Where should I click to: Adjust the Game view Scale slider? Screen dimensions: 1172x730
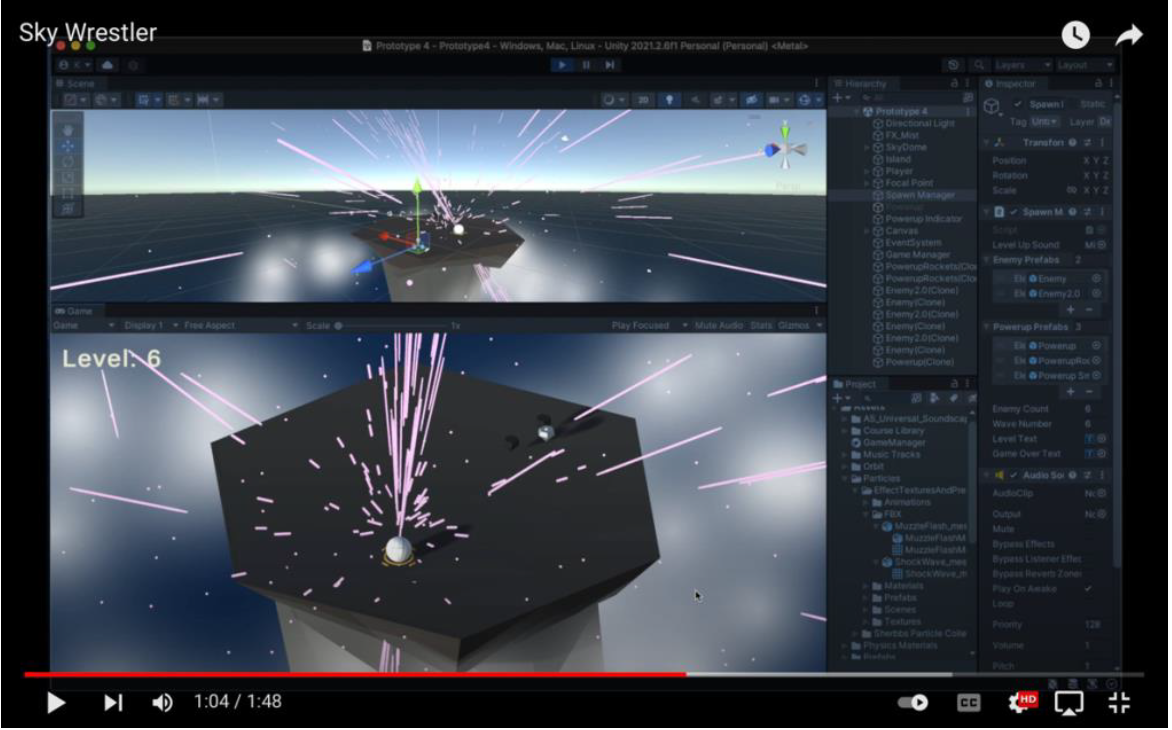click(x=340, y=324)
